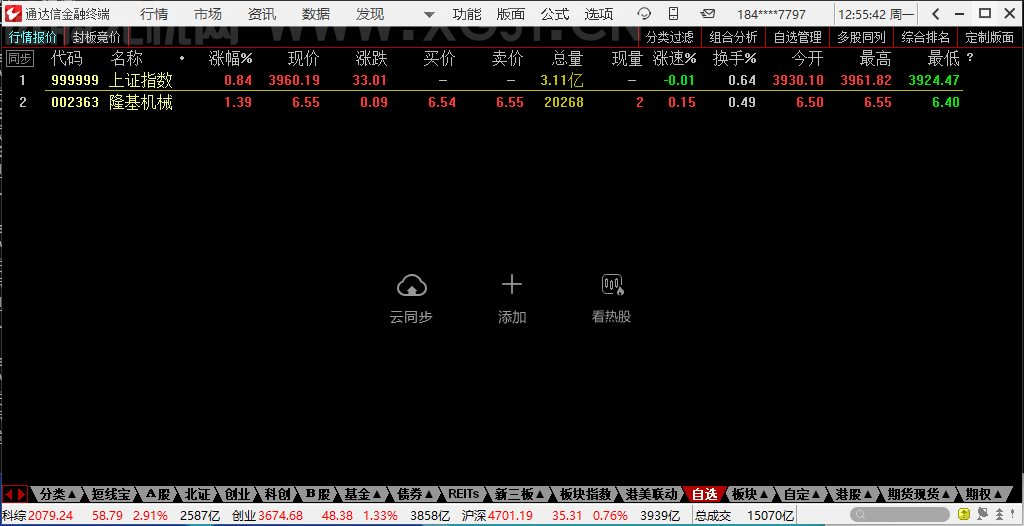Click the red Tongdaxin app logo
Image resolution: width=1024 pixels, height=526 pixels.
click(x=12, y=13)
